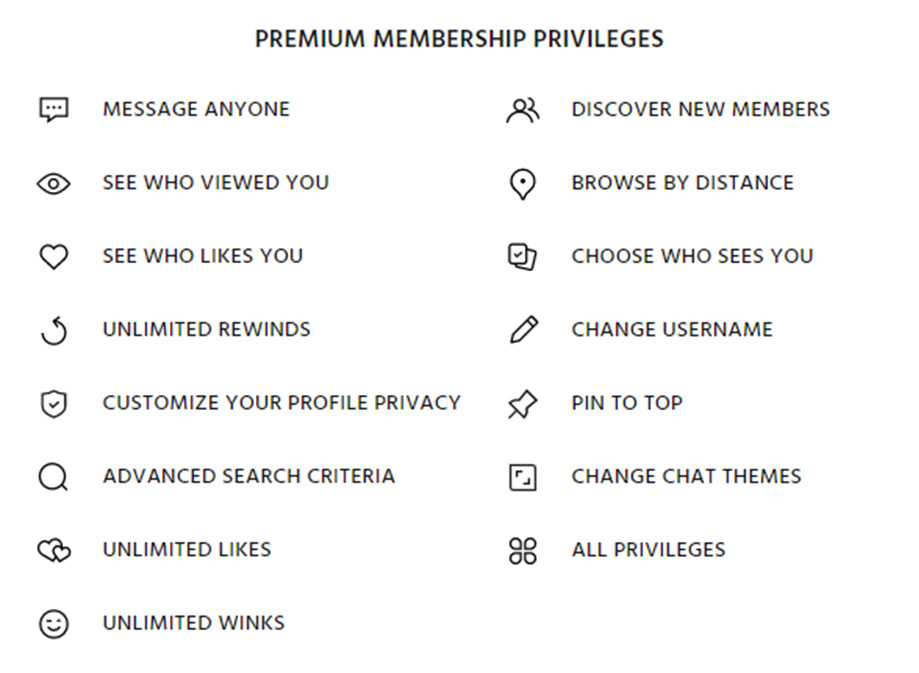This screenshot has height=673, width=919.
Task: Click the Choose Who Sees You checkmark icon
Action: (x=522, y=257)
